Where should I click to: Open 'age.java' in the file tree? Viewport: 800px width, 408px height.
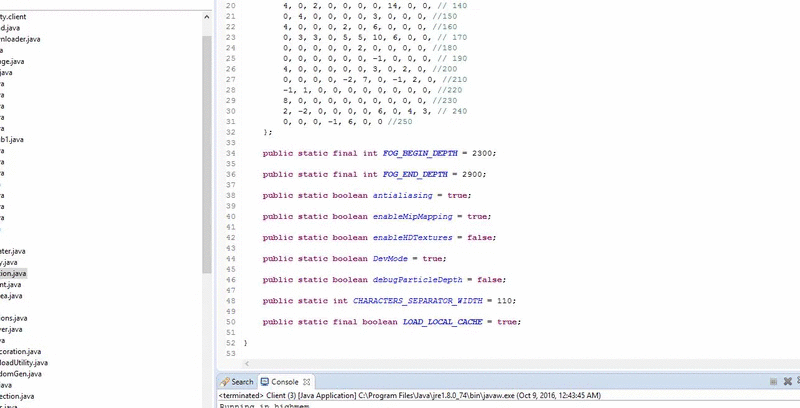[x=12, y=61]
